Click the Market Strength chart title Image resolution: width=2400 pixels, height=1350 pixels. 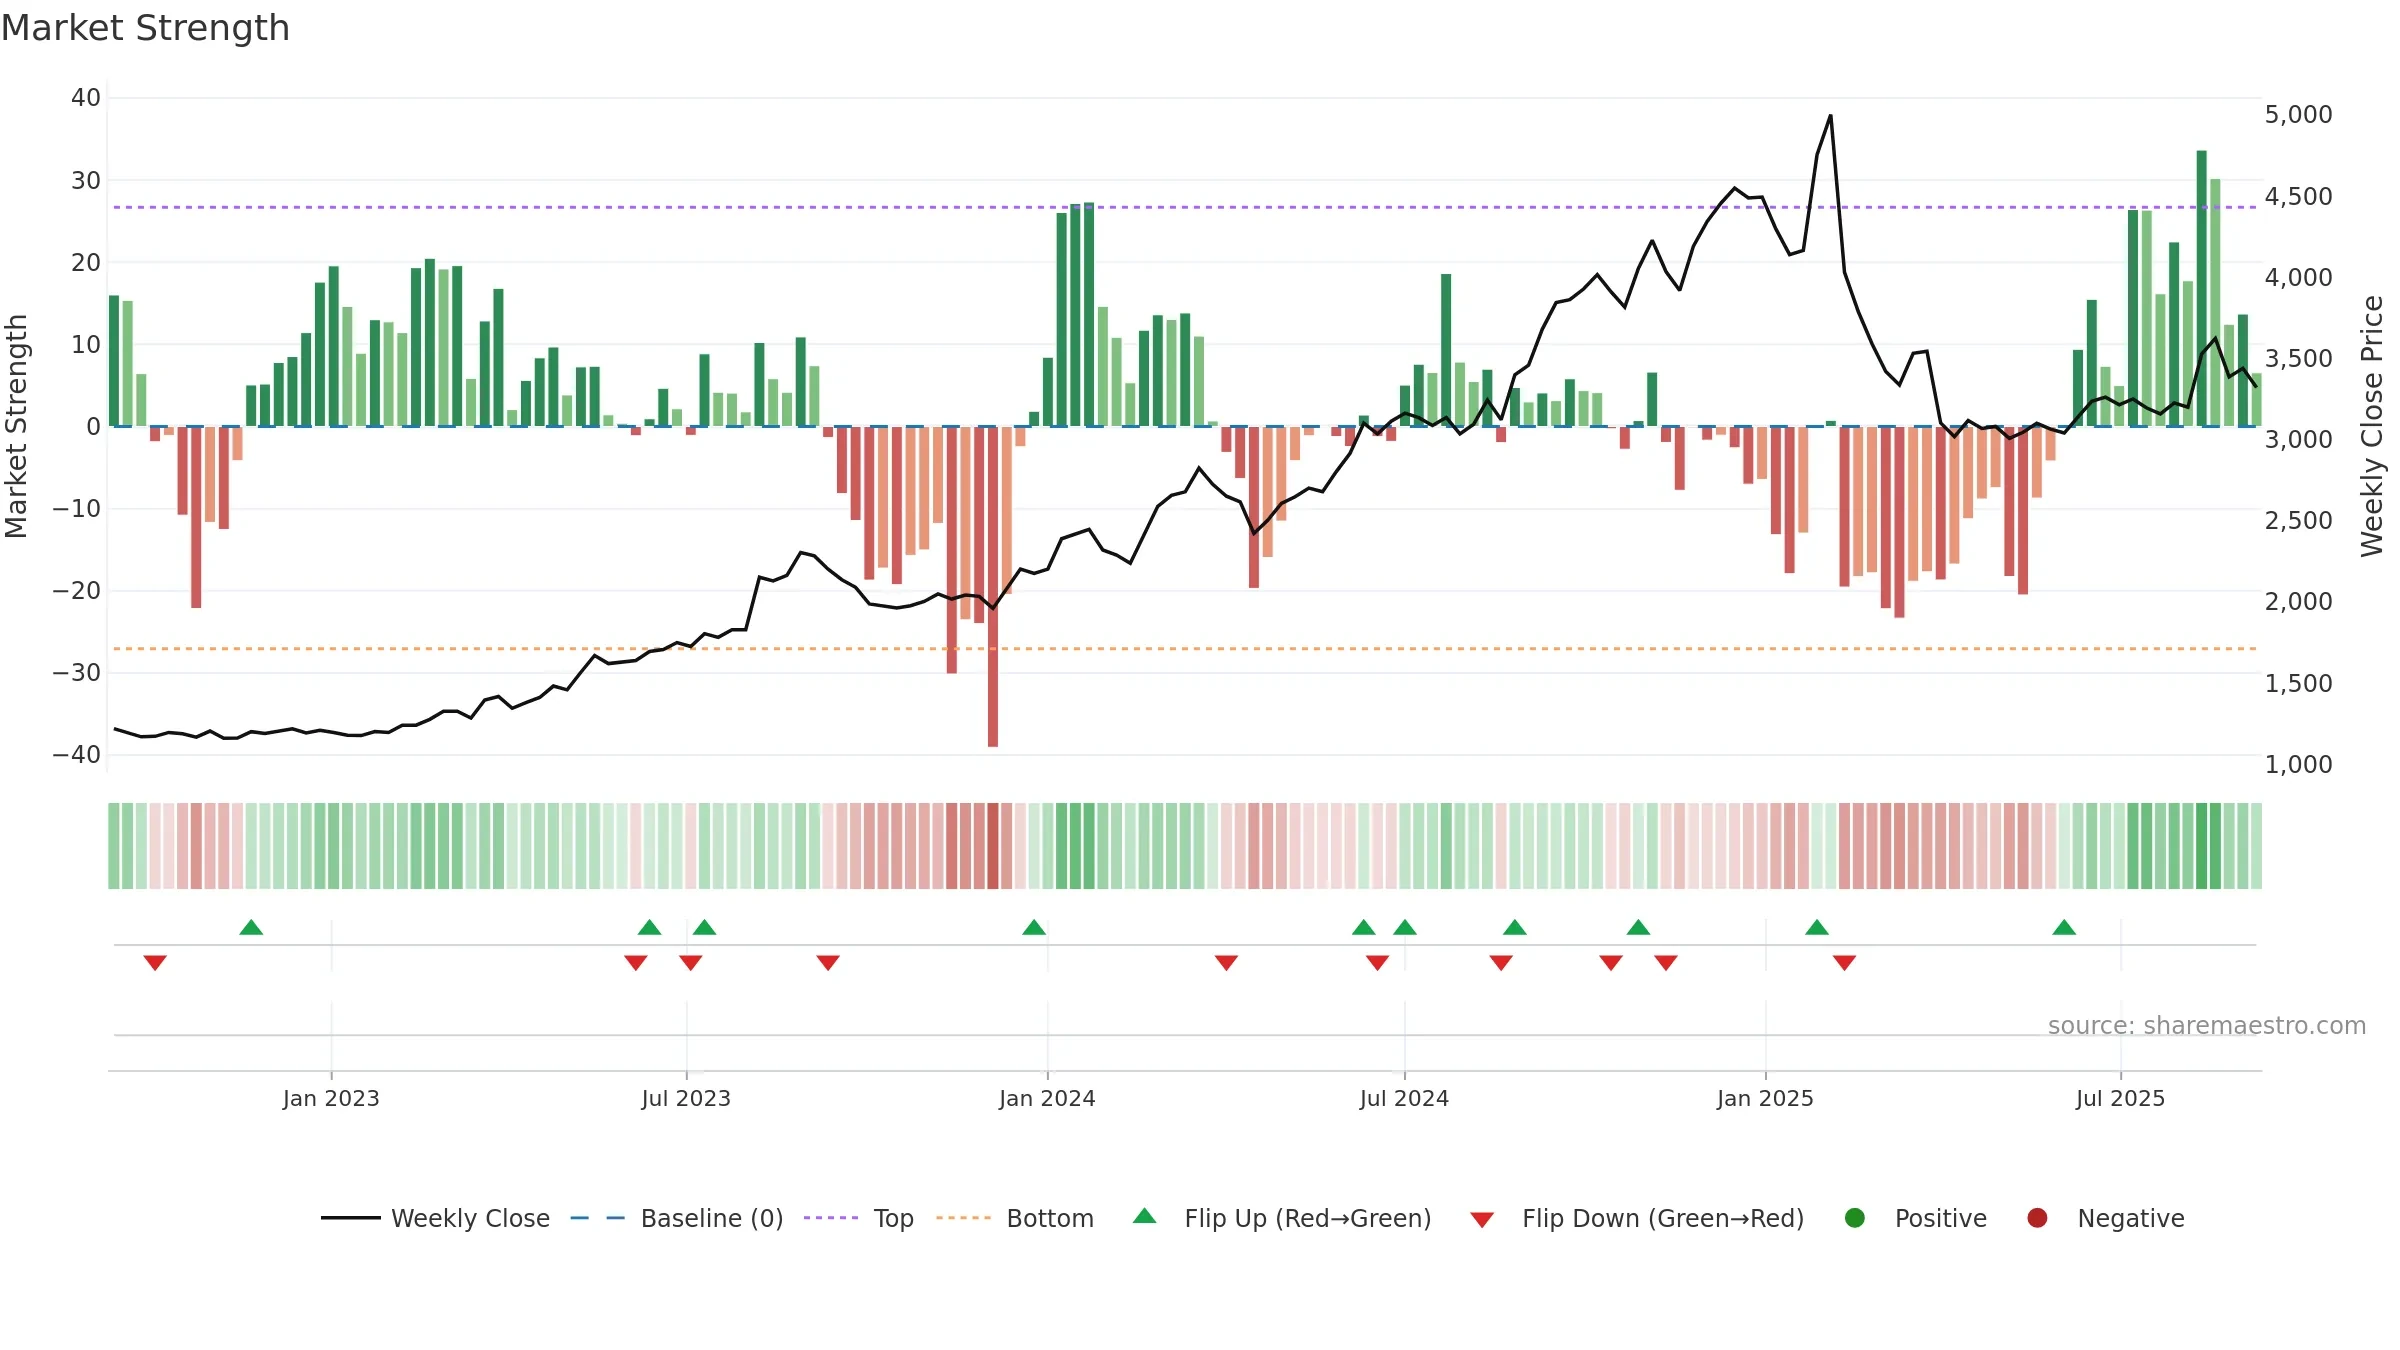pyautogui.click(x=145, y=28)
